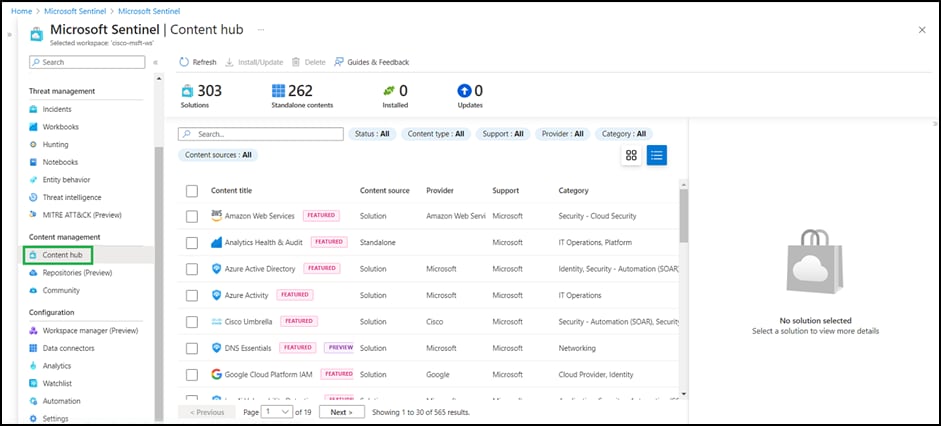Viewport: 941px width, 426px height.
Task: Select all rows with the header checkbox
Action: pos(192,191)
